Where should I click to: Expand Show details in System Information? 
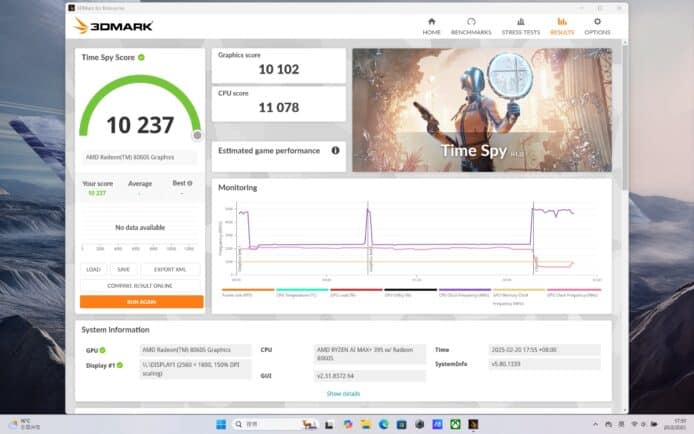(341, 394)
